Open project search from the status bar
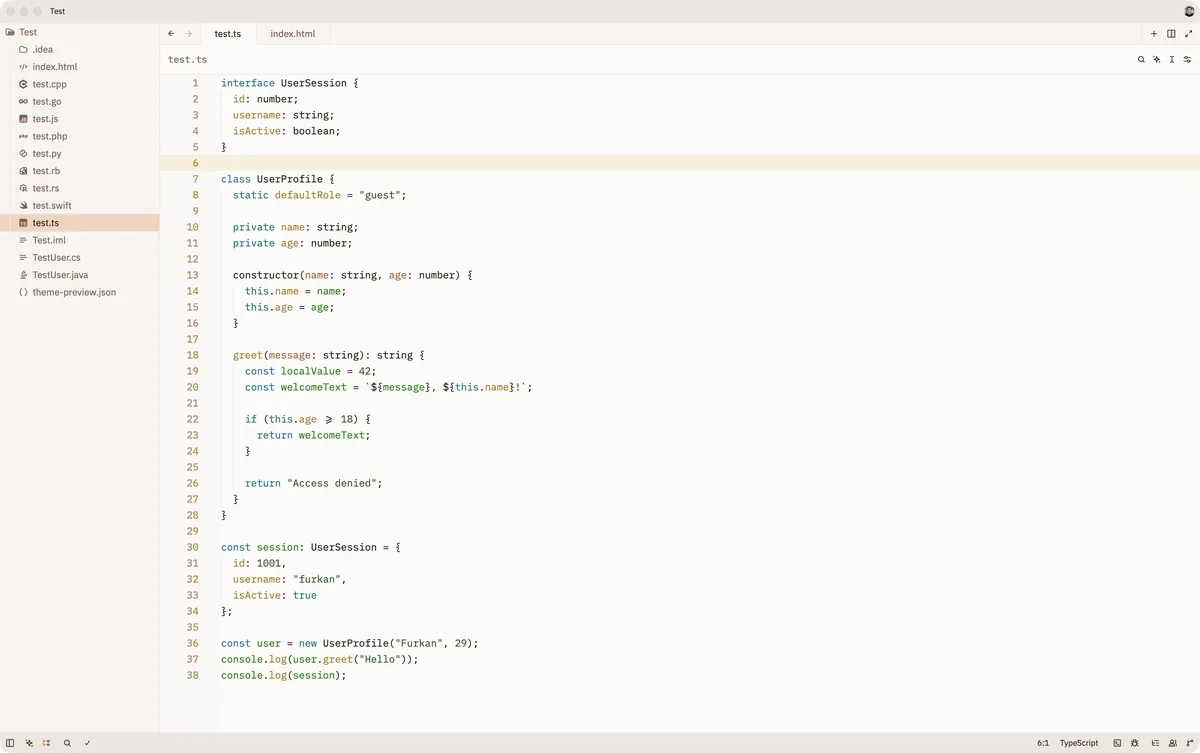The width and height of the screenshot is (1200, 753). coord(67,743)
